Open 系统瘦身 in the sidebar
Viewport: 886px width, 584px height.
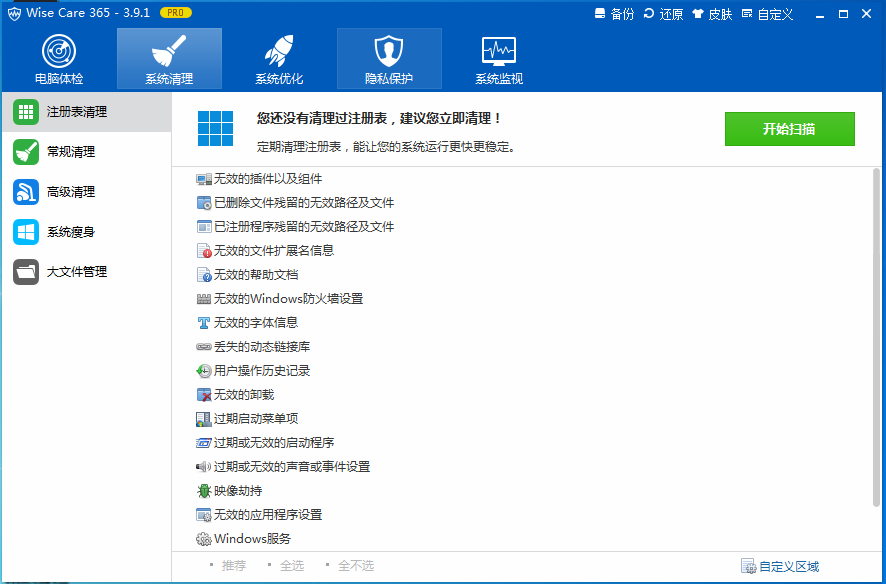click(70, 232)
